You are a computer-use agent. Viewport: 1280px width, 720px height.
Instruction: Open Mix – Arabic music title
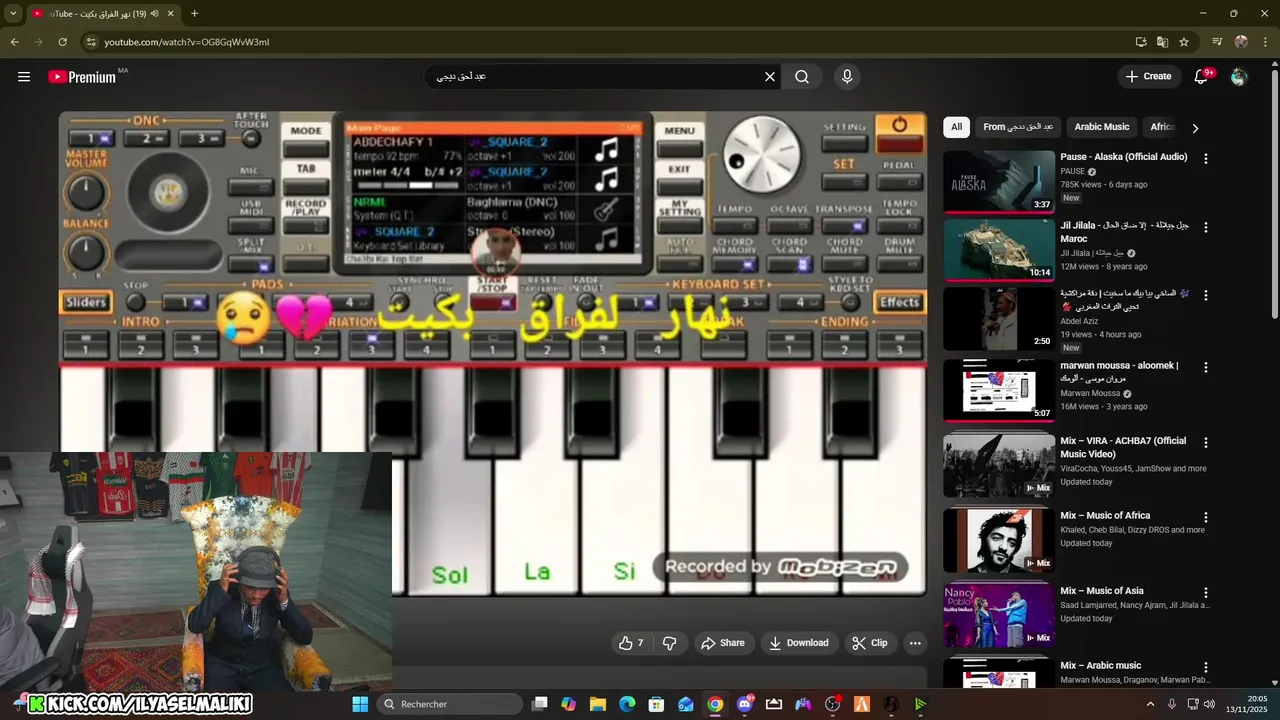click(x=1100, y=666)
